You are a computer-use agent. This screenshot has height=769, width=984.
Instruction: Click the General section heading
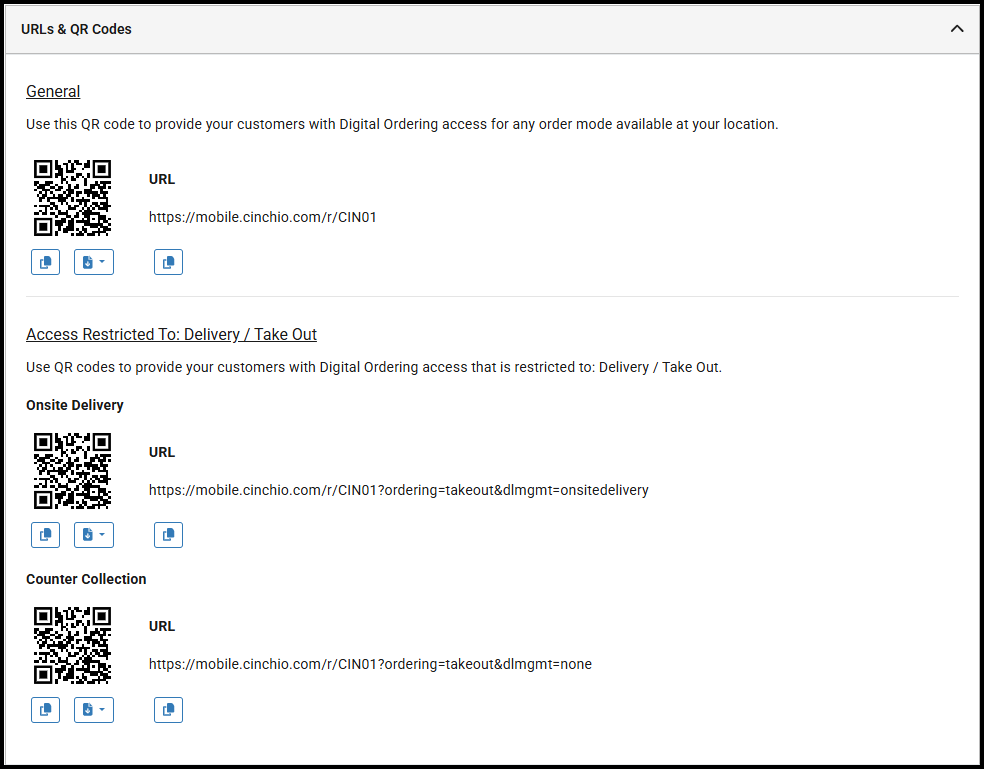[53, 92]
